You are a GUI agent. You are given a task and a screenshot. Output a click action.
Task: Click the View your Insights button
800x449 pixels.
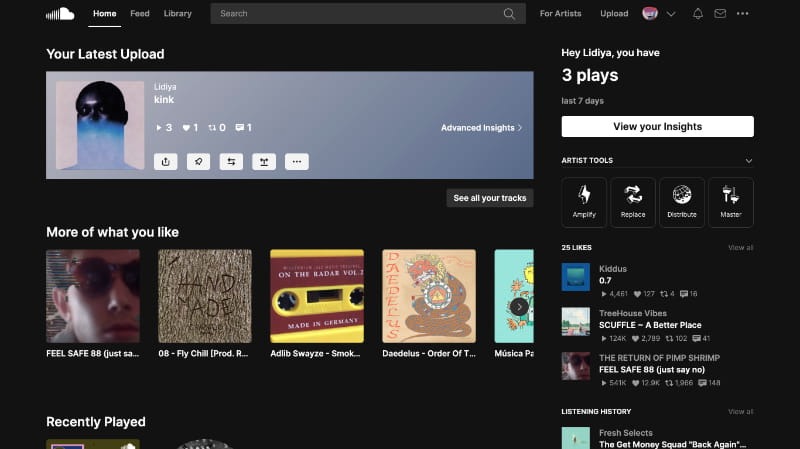(x=657, y=127)
